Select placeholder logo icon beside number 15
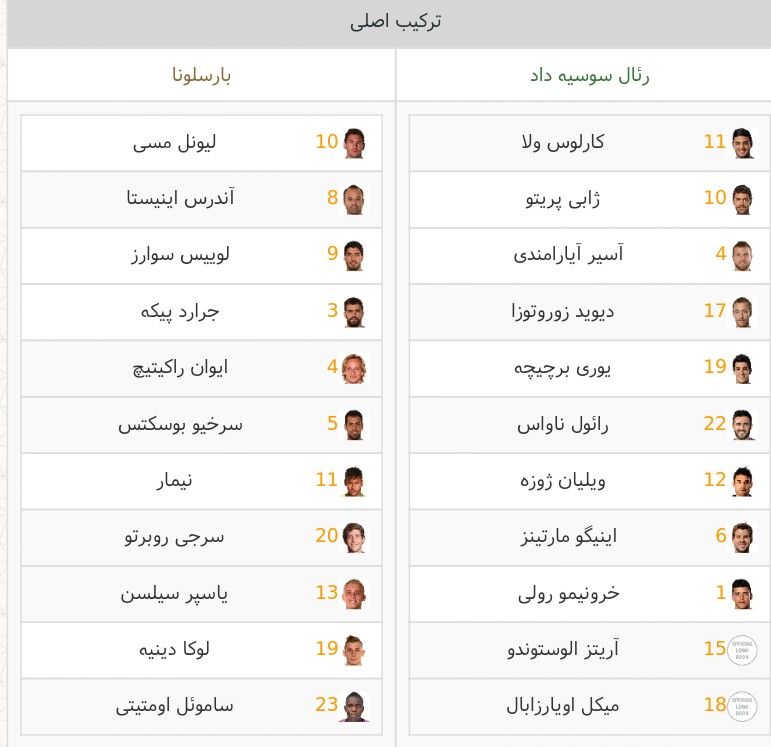Image resolution: width=771 pixels, height=747 pixels. click(742, 650)
